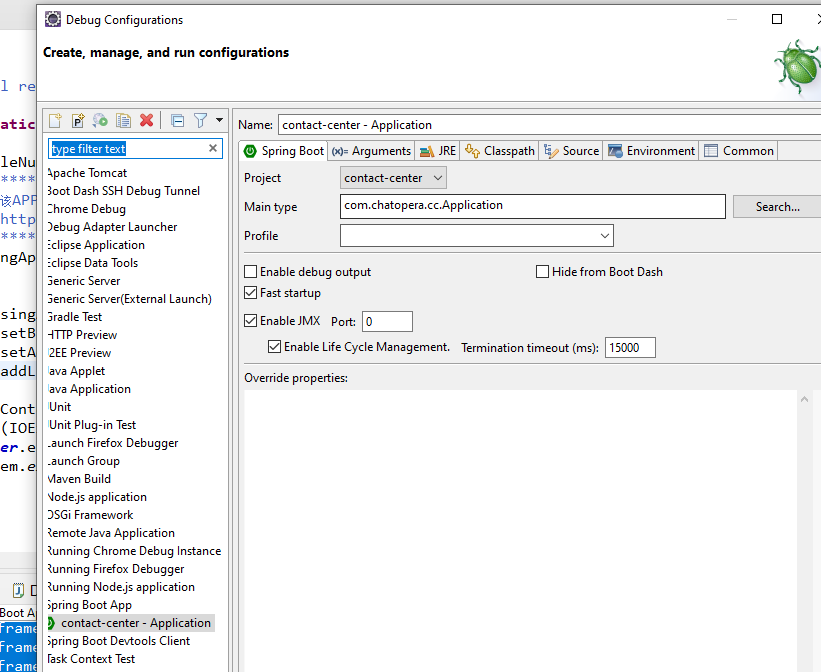Select Spring Boot Devtools Client item
Screen dimensions: 821x672
[118, 641]
